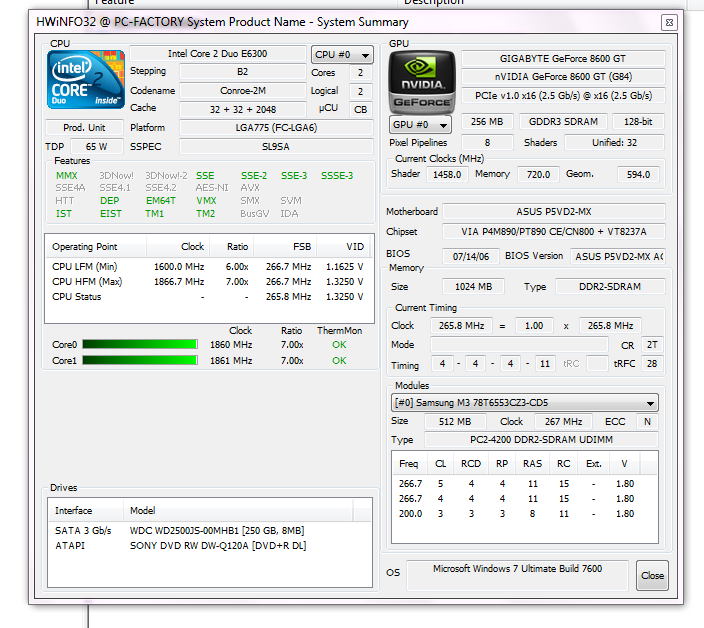Click the Model column header in Drives
This screenshot has width=704, height=628.
point(238,511)
